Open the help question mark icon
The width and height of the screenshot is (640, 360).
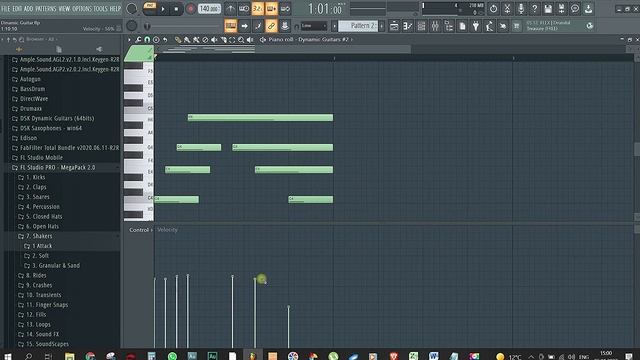tap(534, 9)
